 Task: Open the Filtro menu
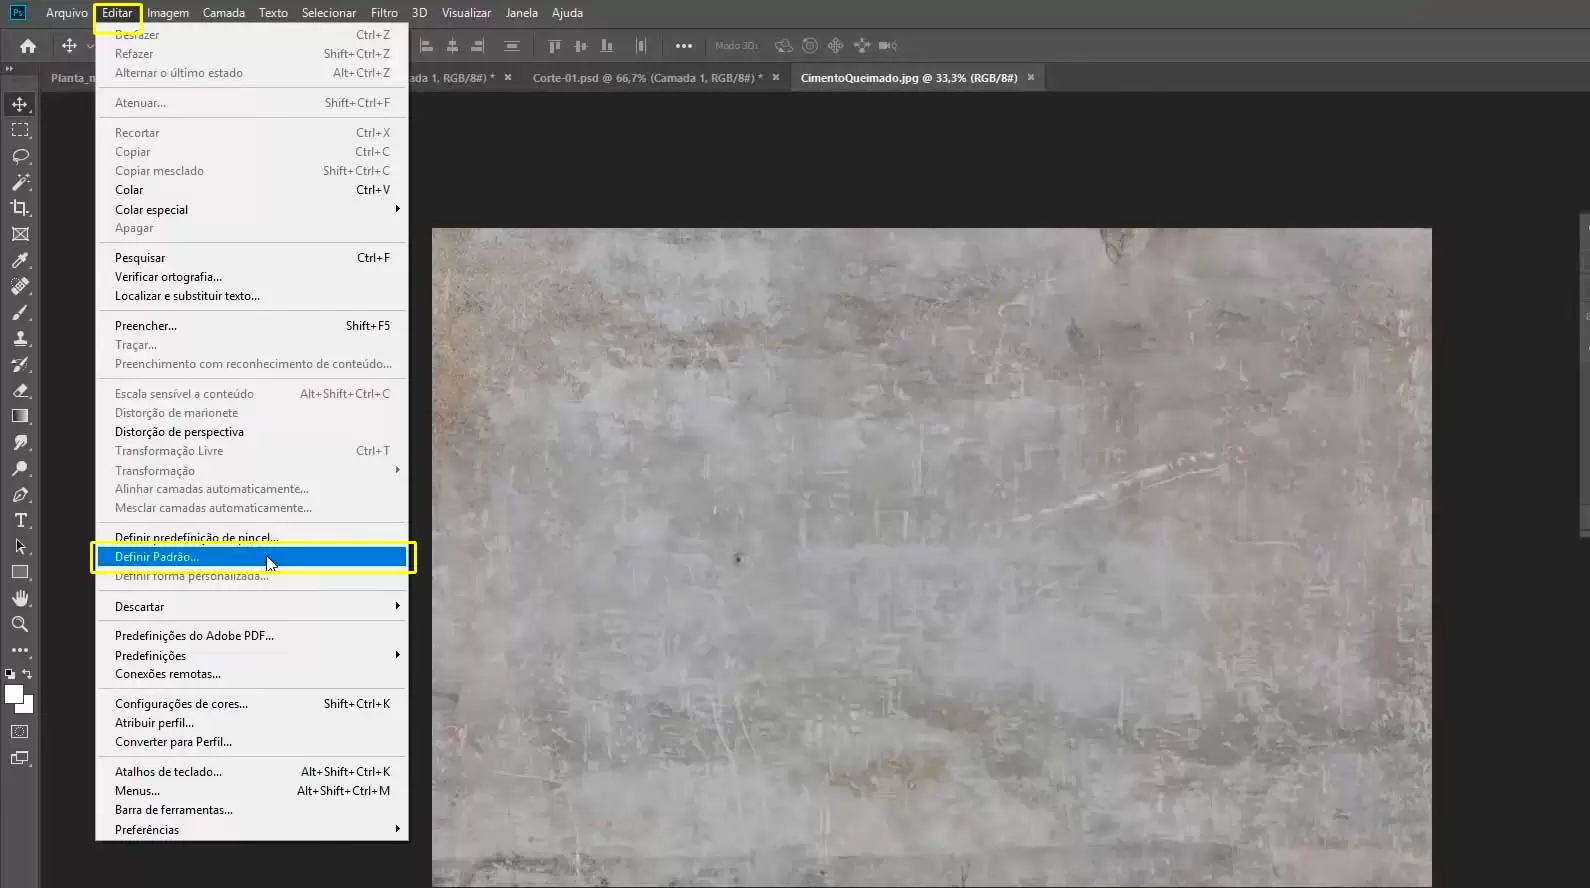(384, 13)
